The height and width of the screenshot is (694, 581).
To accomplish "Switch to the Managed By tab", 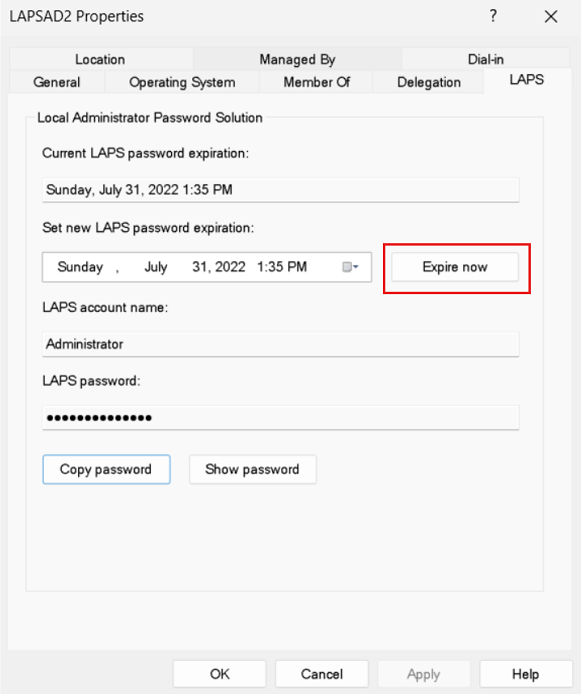I will [297, 59].
